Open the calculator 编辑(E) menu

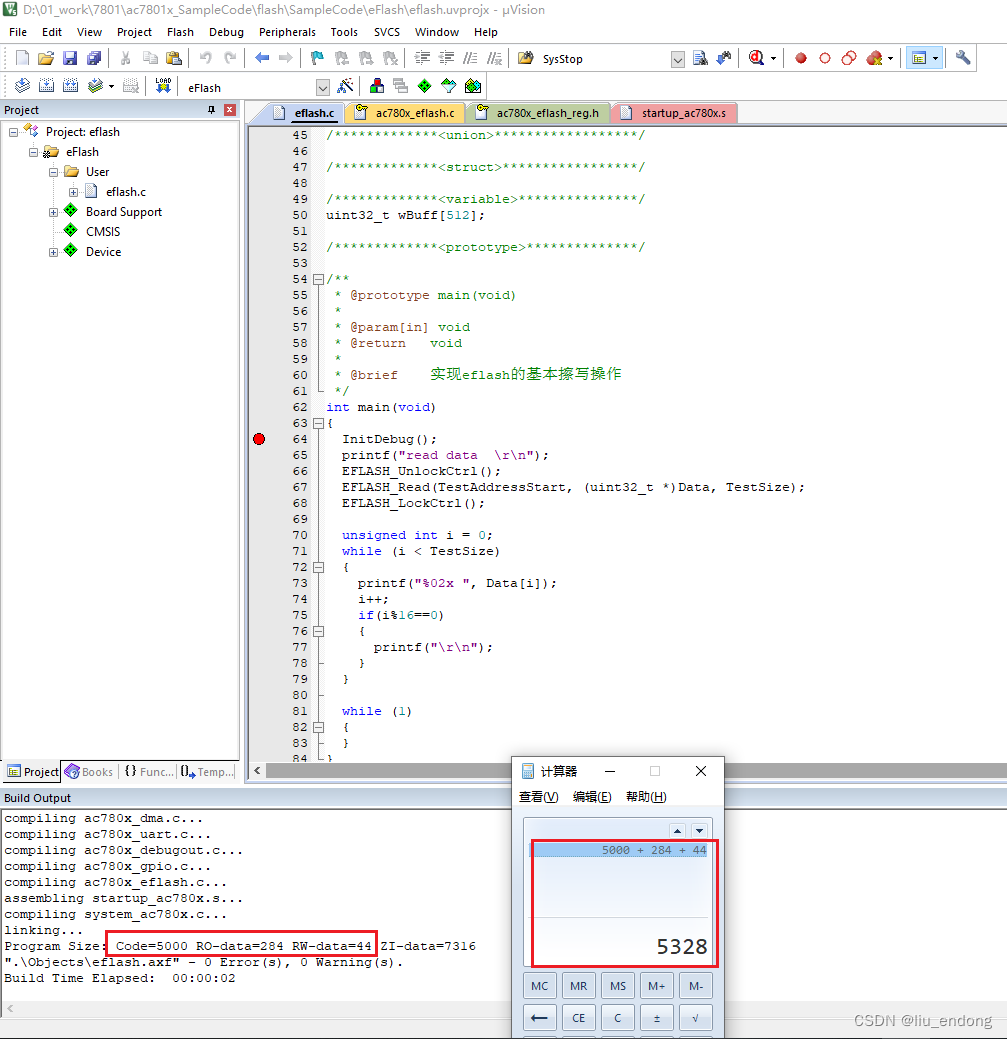(x=592, y=796)
